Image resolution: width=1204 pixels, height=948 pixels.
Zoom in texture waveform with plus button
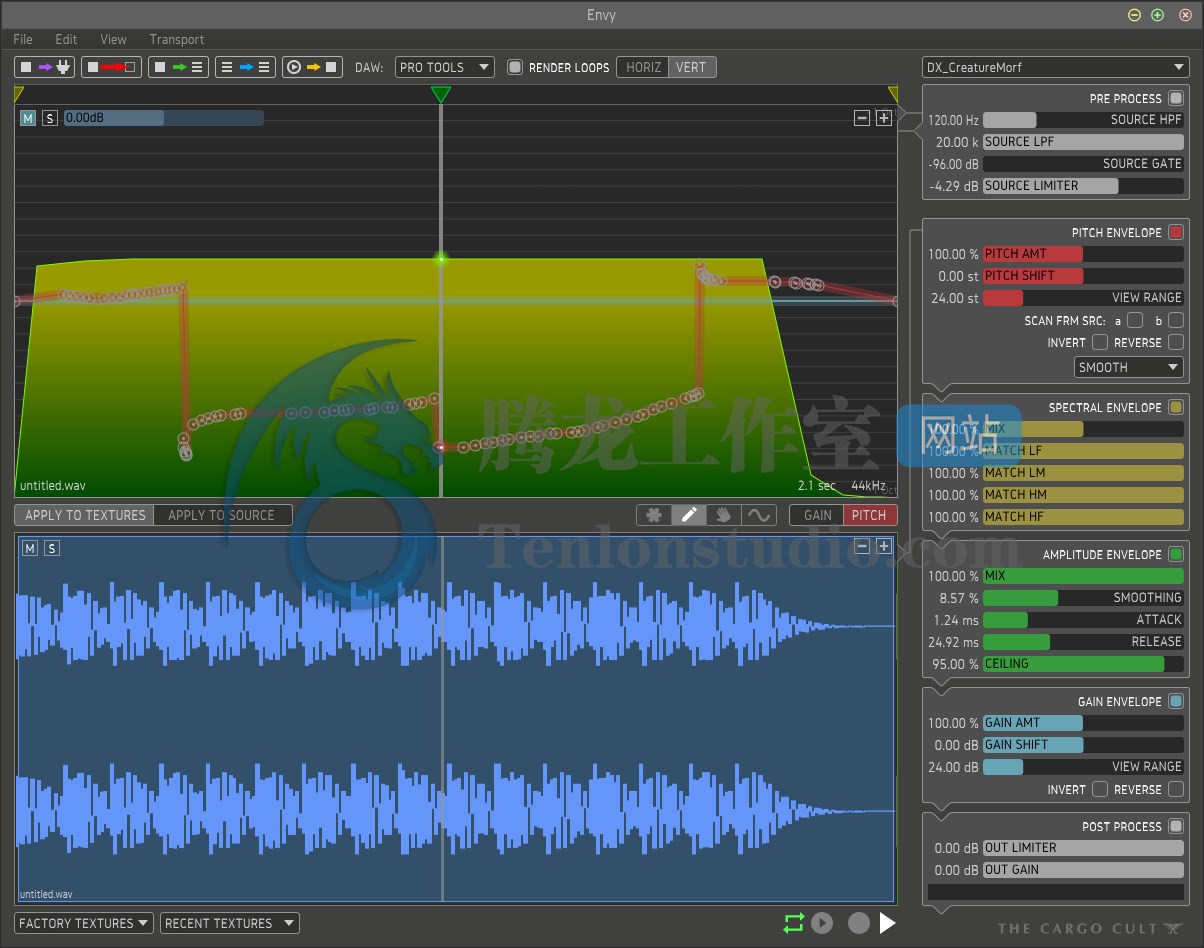coord(884,546)
